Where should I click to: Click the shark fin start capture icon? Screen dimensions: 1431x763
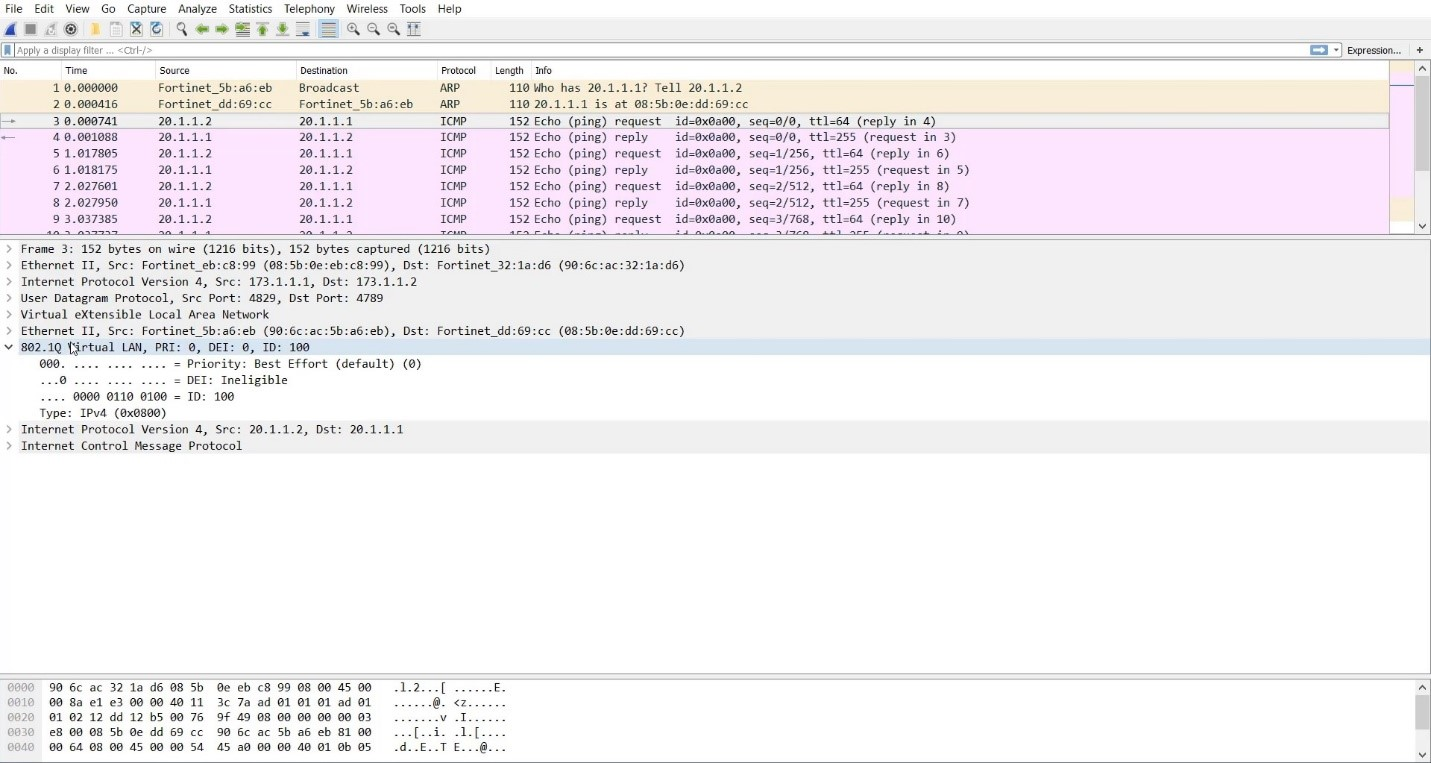coord(11,29)
